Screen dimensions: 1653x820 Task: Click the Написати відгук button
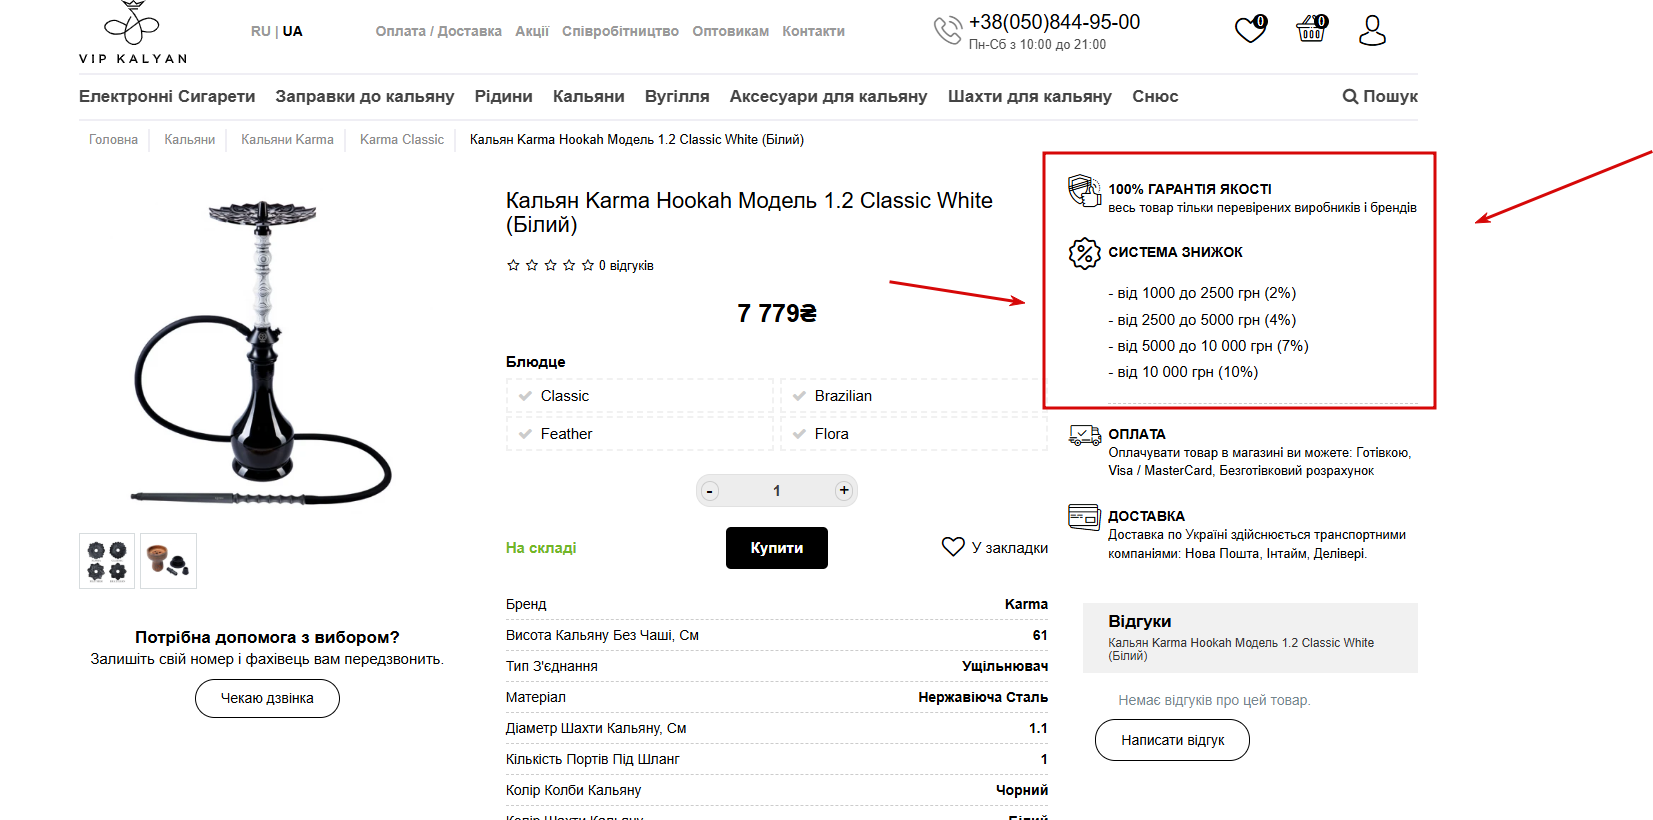click(1172, 740)
